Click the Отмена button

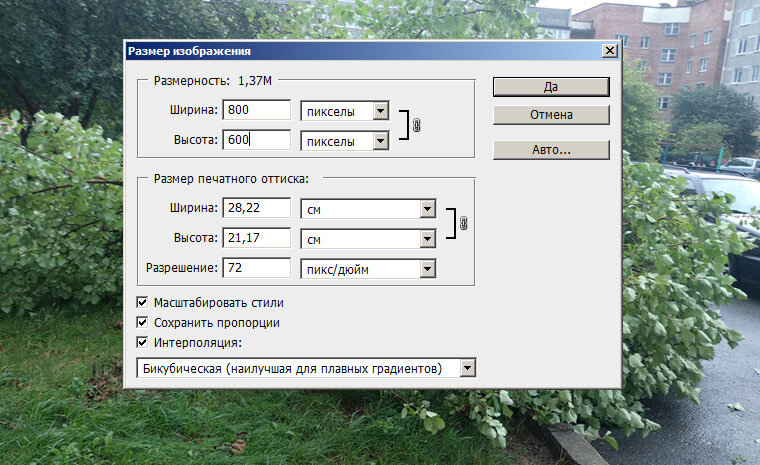[x=551, y=115]
